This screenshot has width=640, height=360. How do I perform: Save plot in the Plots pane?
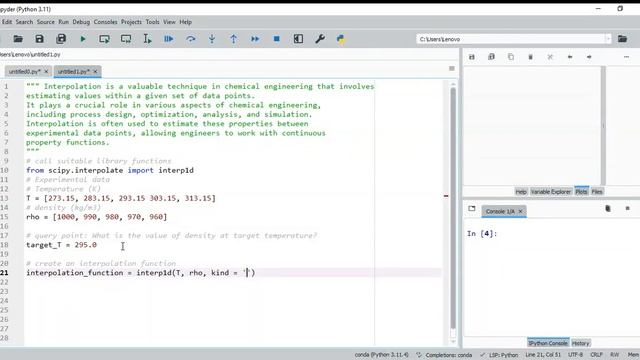(x=472, y=57)
